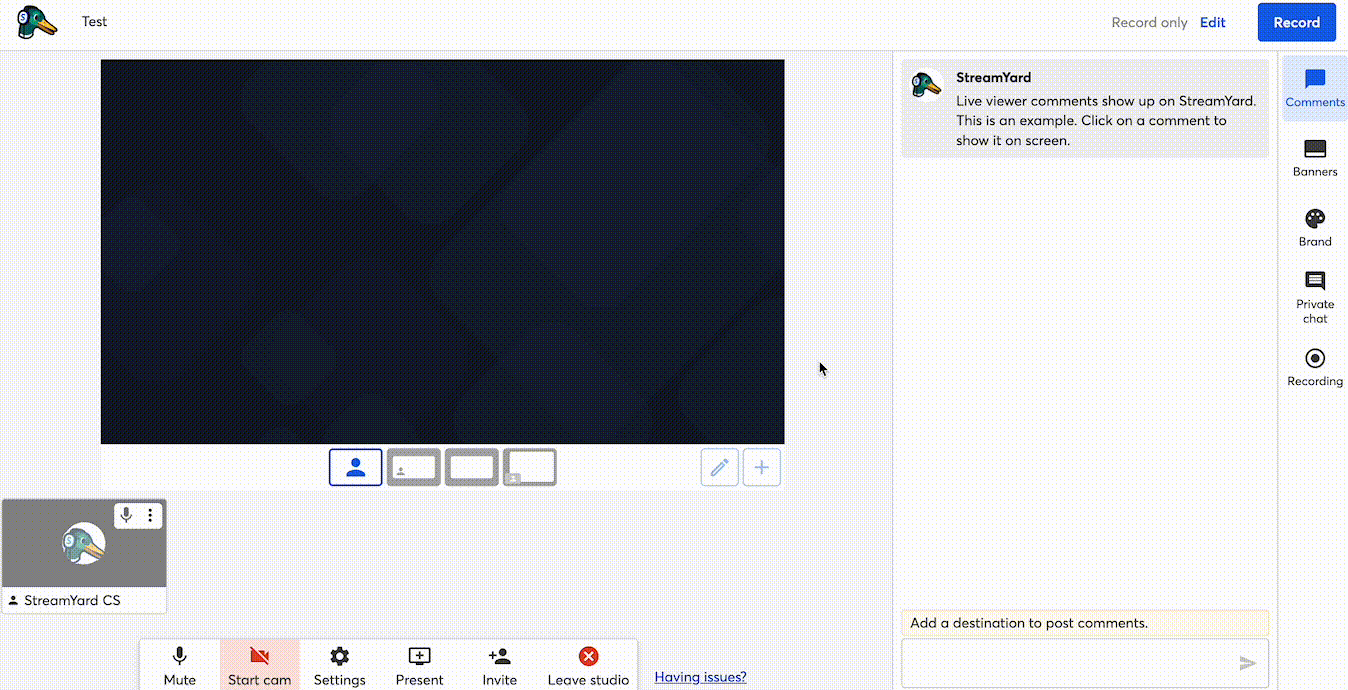Select the solo single-person layout
Viewport: 1348px width, 690px height.
tap(355, 467)
